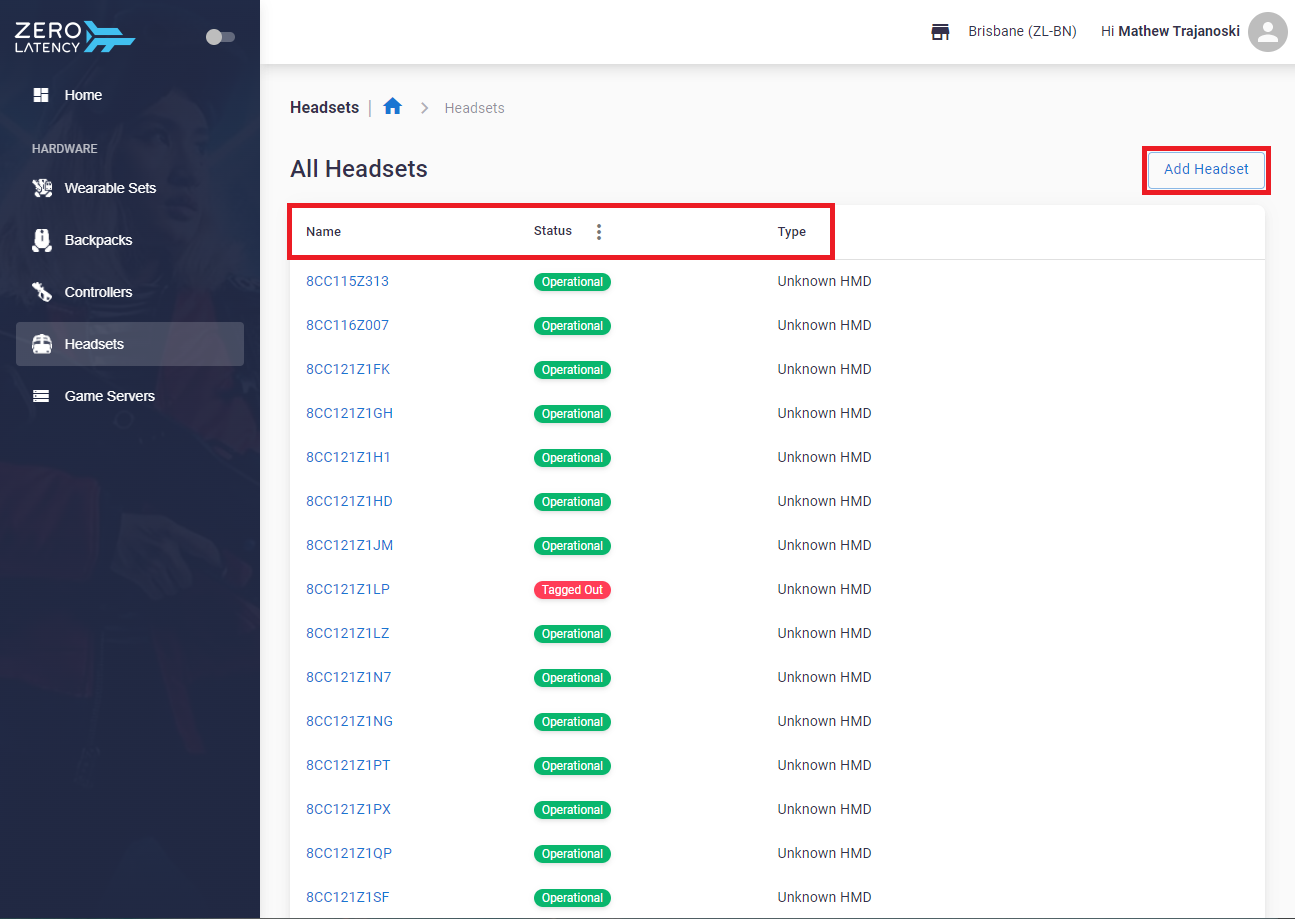This screenshot has height=919, width=1295.
Task: Open headset 8CC121Z1QP
Action: click(x=349, y=853)
